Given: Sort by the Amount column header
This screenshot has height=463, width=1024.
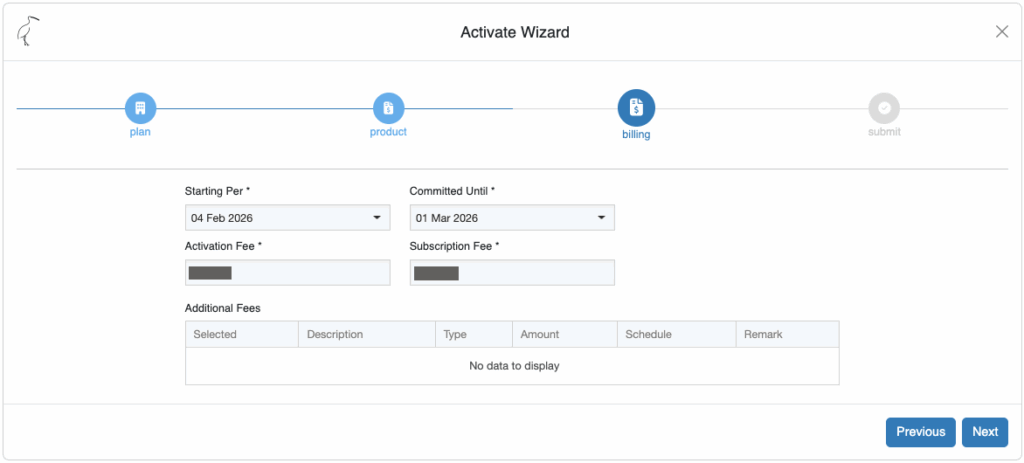Looking at the screenshot, I should 564,334.
